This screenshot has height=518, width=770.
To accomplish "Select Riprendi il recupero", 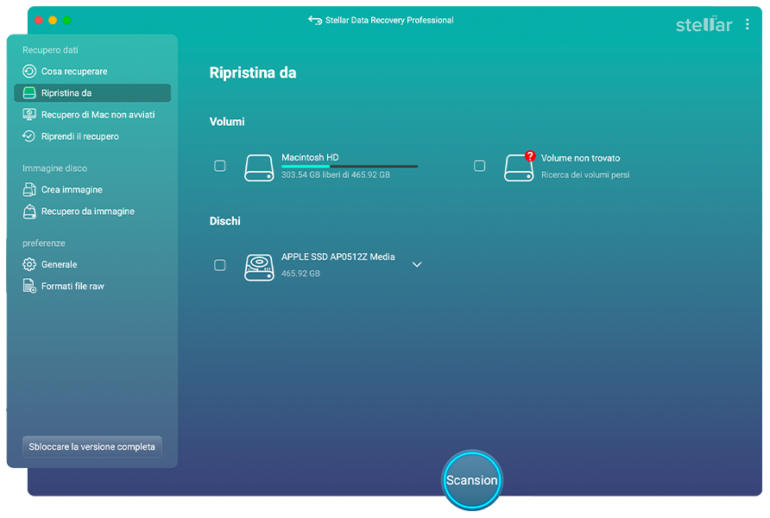I will [x=92, y=136].
